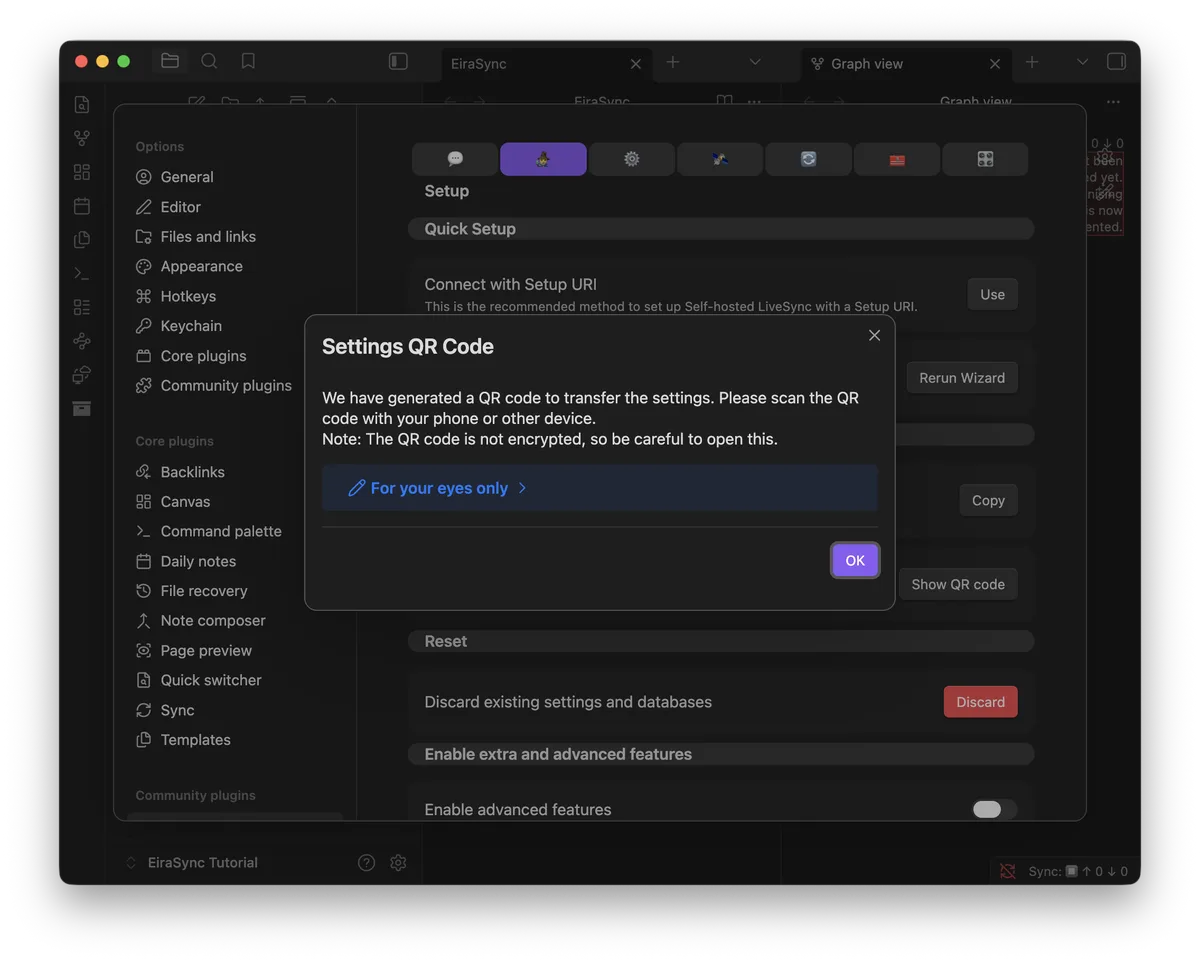
Task: Open the search magnifier icon in top bar
Action: click(x=209, y=61)
